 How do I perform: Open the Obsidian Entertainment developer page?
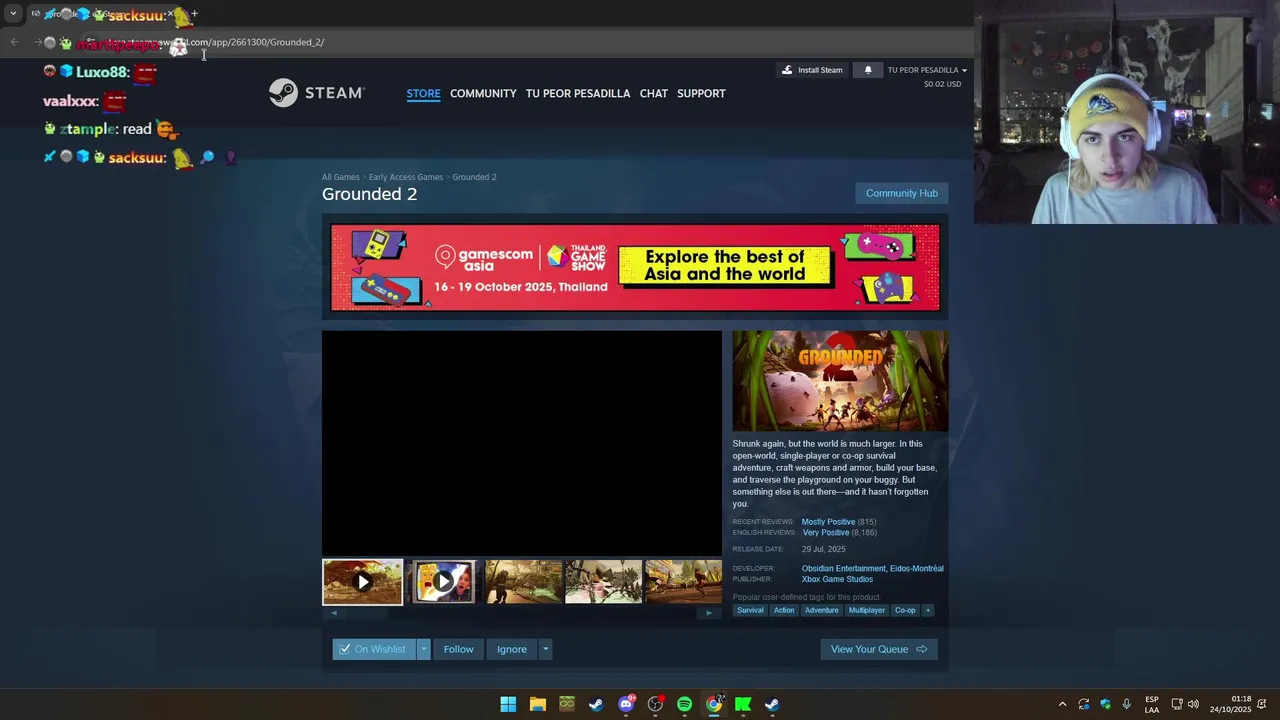[843, 569]
